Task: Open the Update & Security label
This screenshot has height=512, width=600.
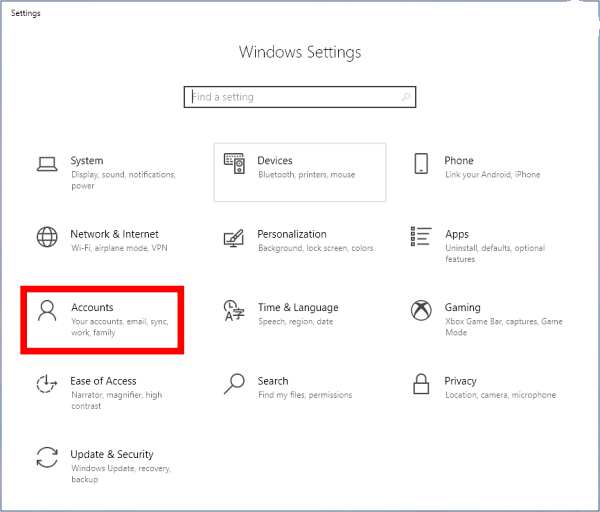Action: click(111, 454)
